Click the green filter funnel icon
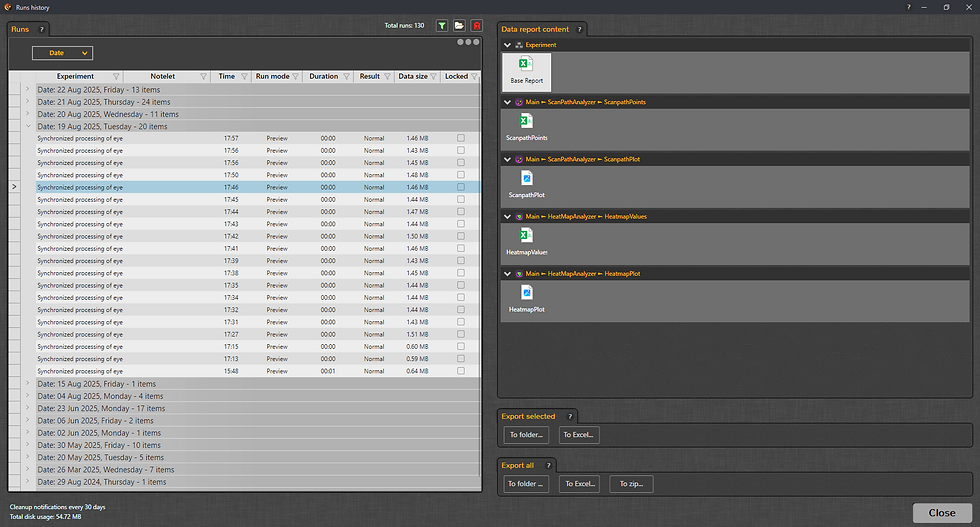The height and width of the screenshot is (527, 980). [x=442, y=26]
